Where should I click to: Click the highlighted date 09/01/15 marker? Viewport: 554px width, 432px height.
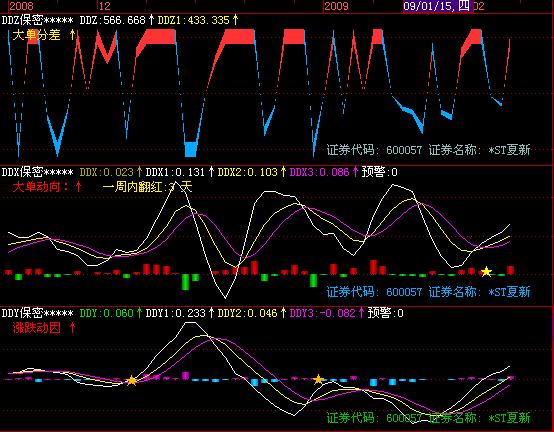tap(438, 6)
